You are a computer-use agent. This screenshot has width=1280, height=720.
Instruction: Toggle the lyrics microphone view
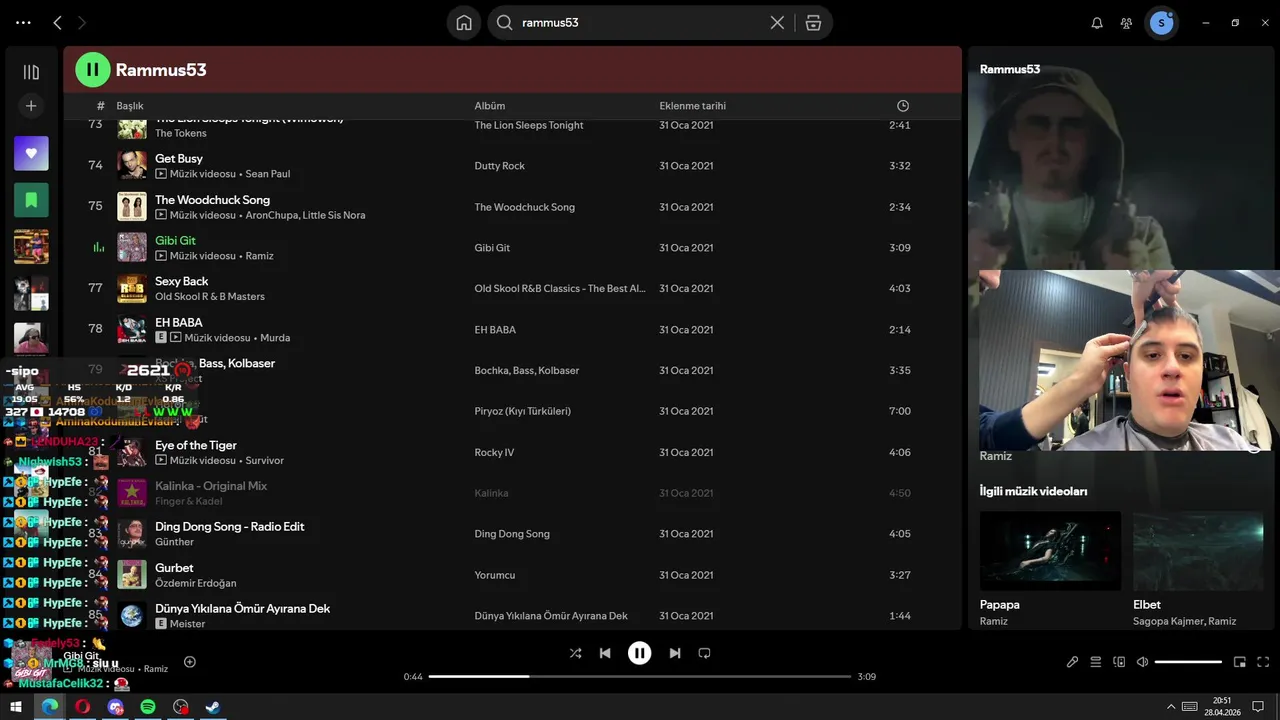click(1072, 662)
